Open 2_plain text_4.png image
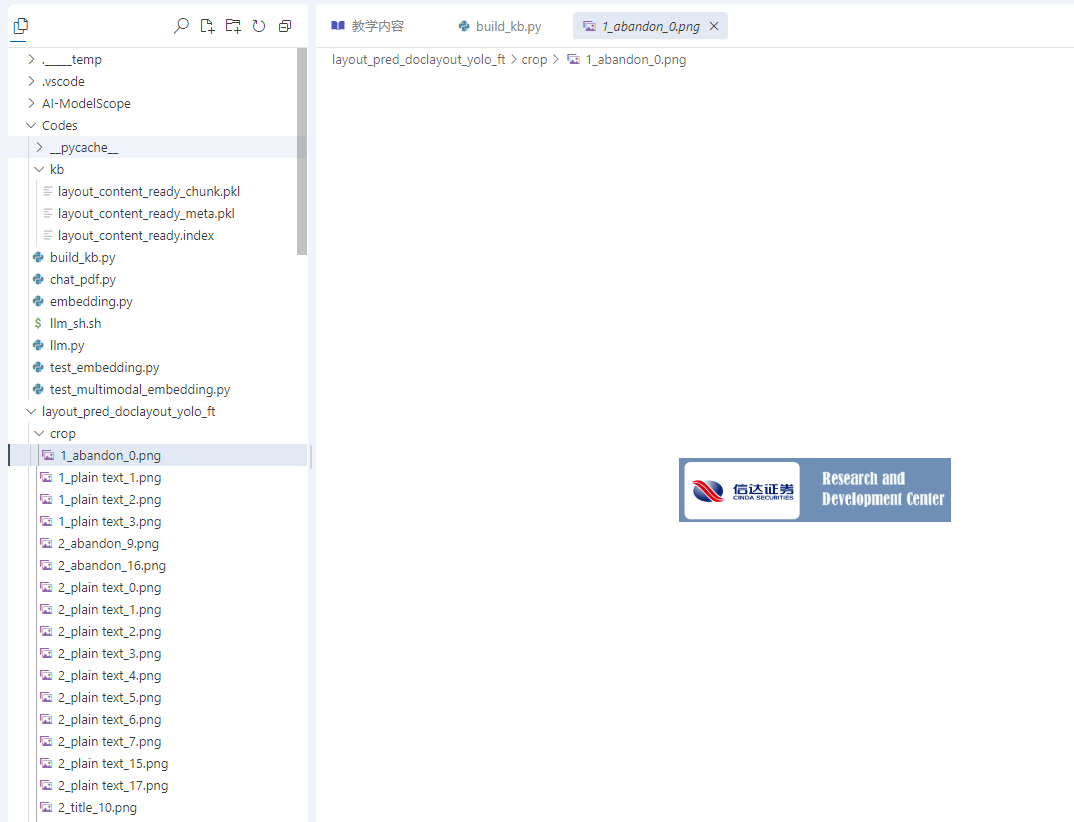The height and width of the screenshot is (822, 1074). coord(158,675)
